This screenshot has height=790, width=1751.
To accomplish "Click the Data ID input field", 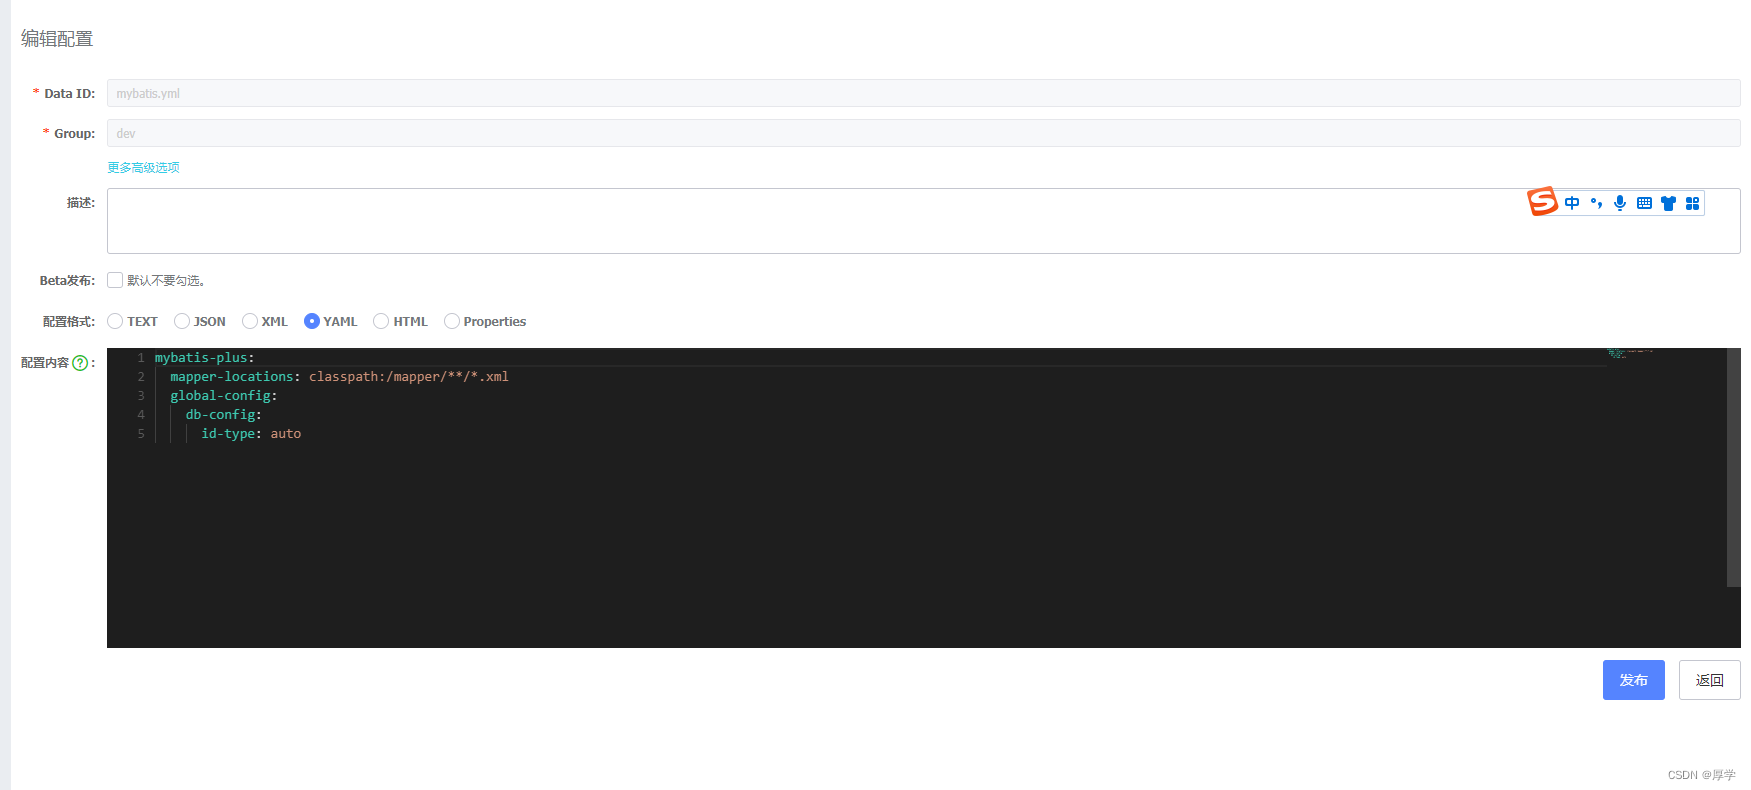I will 923,93.
